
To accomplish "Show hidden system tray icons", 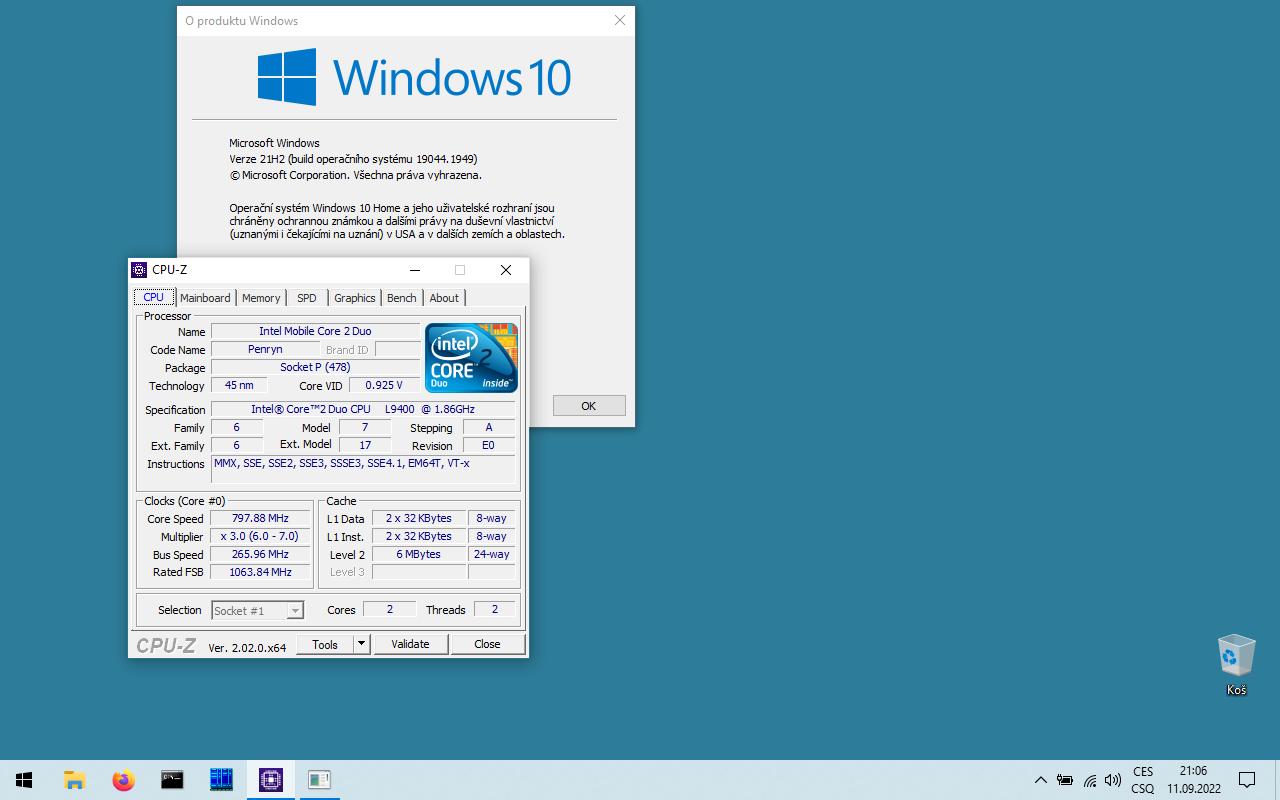I will click(1041, 780).
